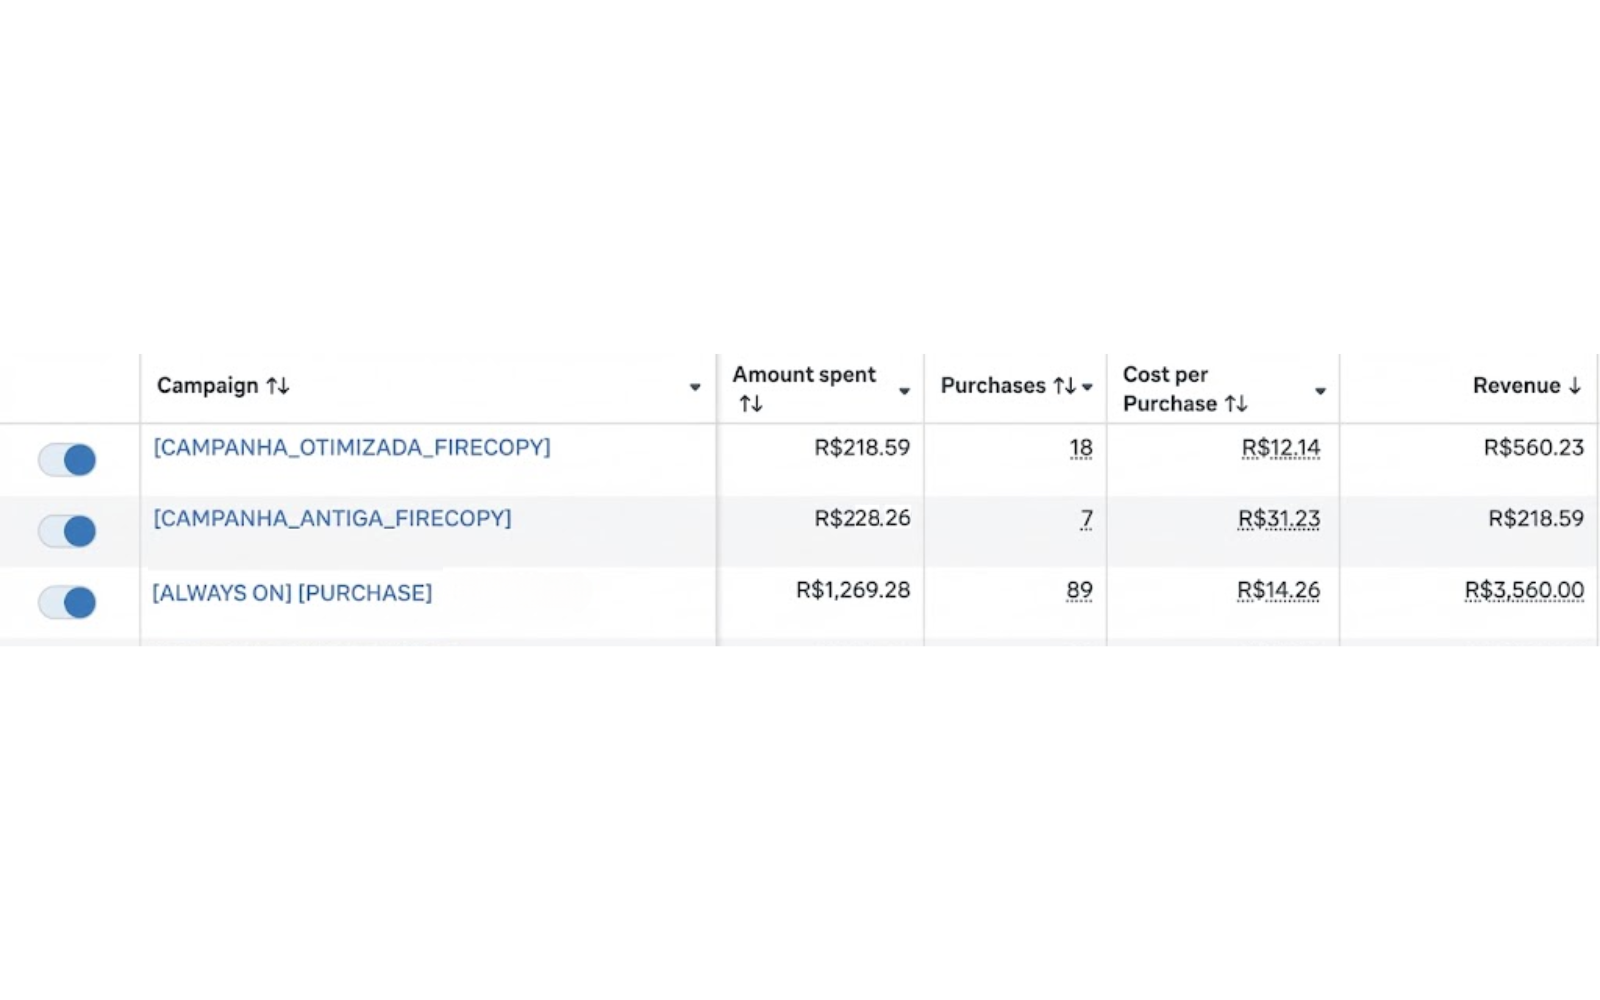
Task: Click the 89 purchases value
Action: [1079, 590]
